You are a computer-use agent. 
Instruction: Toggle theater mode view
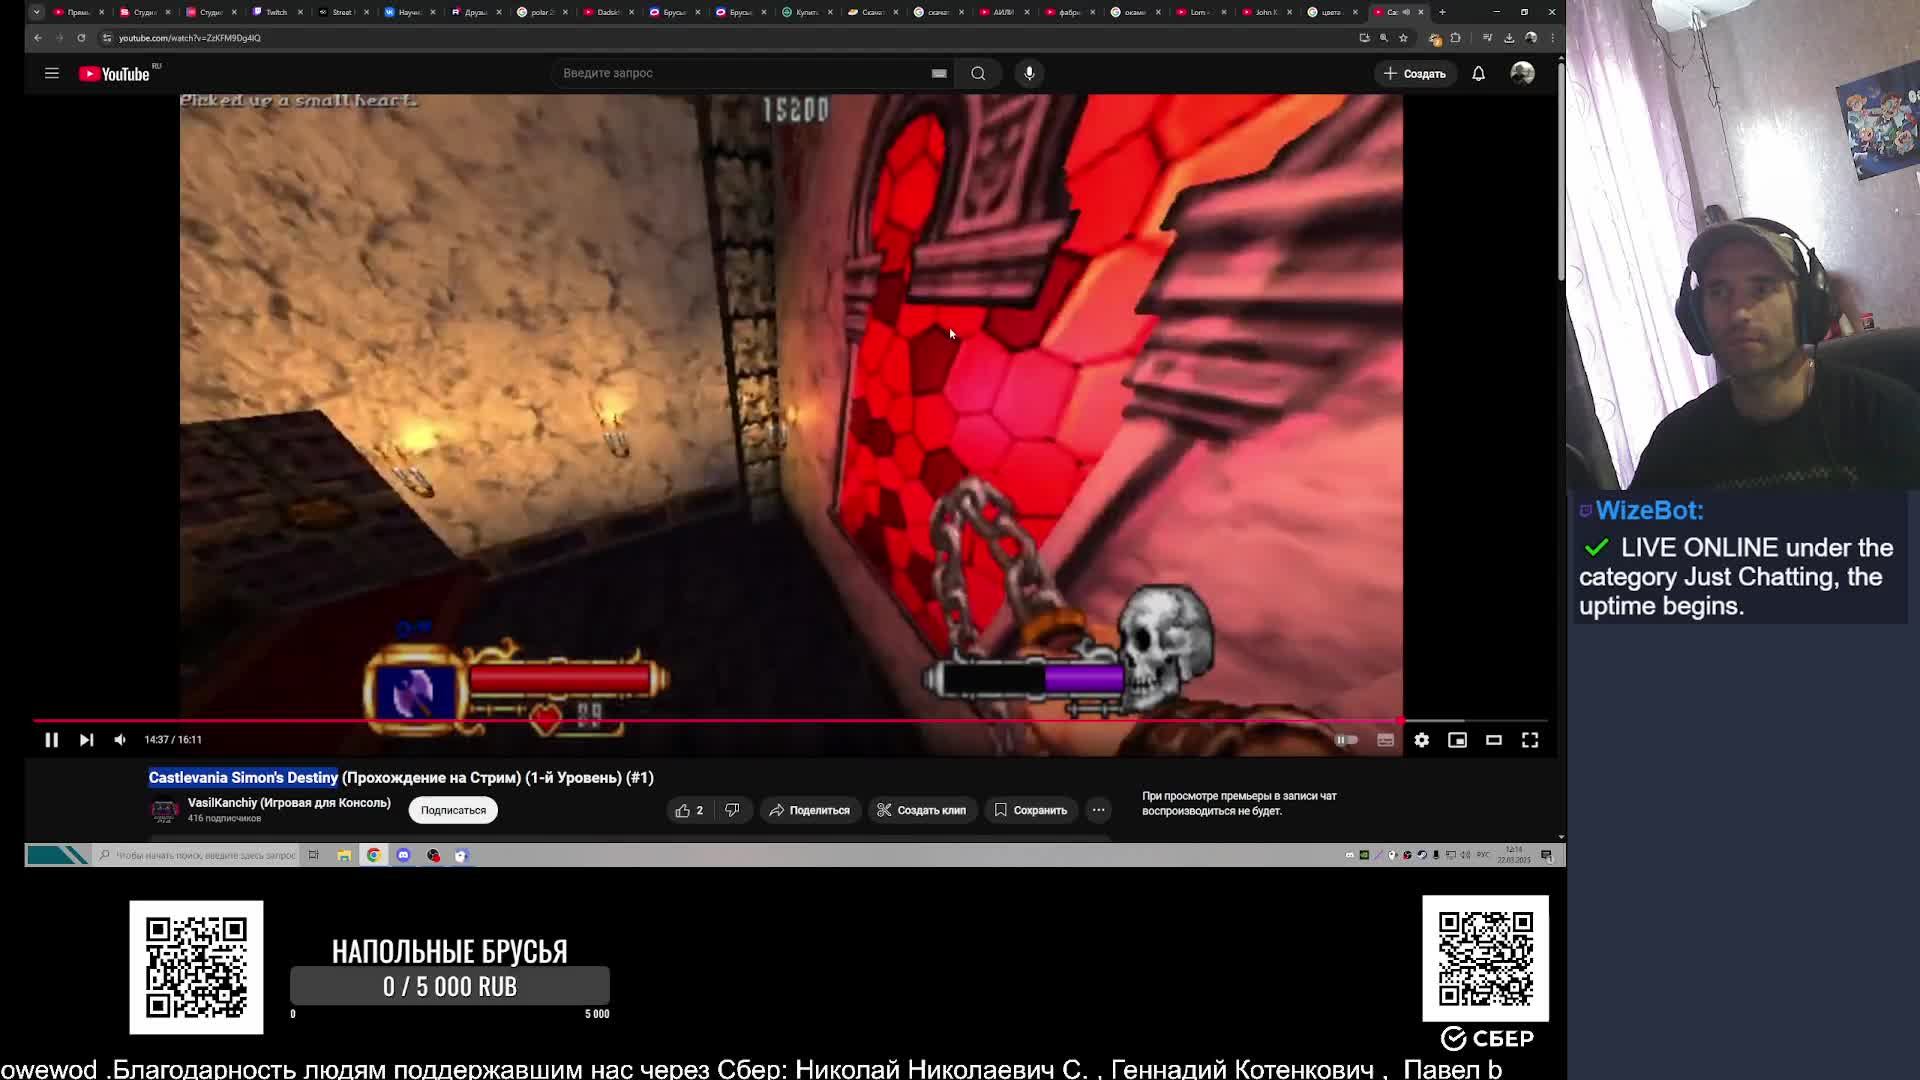coord(1493,740)
